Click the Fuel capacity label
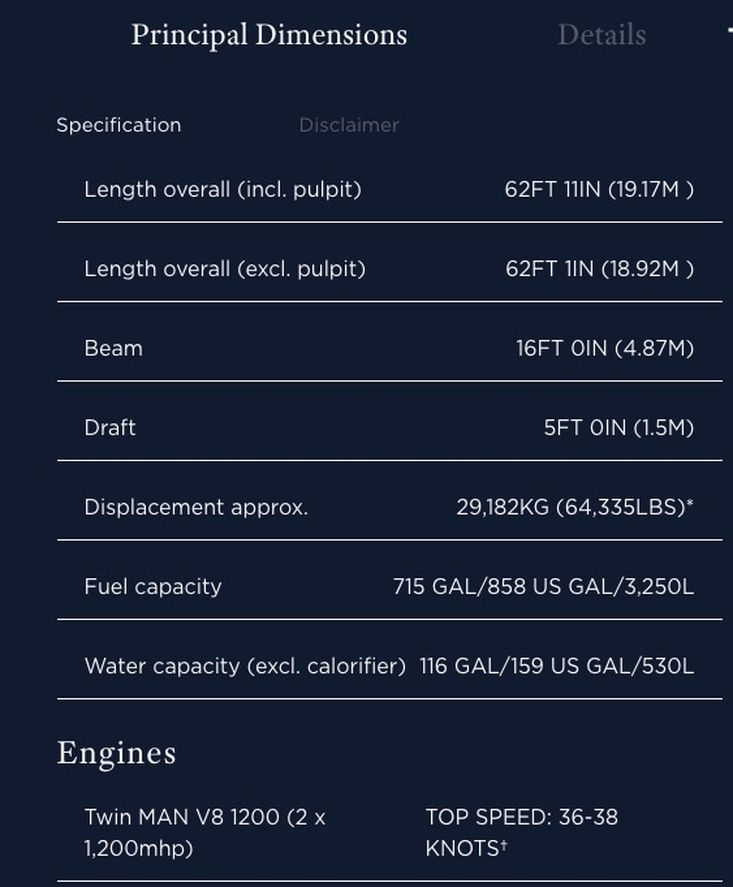733x887 pixels. [x=153, y=587]
